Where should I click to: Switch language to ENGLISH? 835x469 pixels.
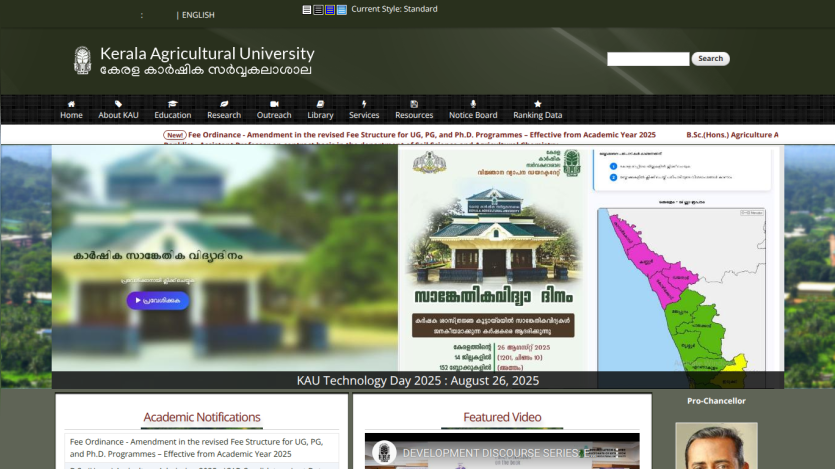pos(198,15)
